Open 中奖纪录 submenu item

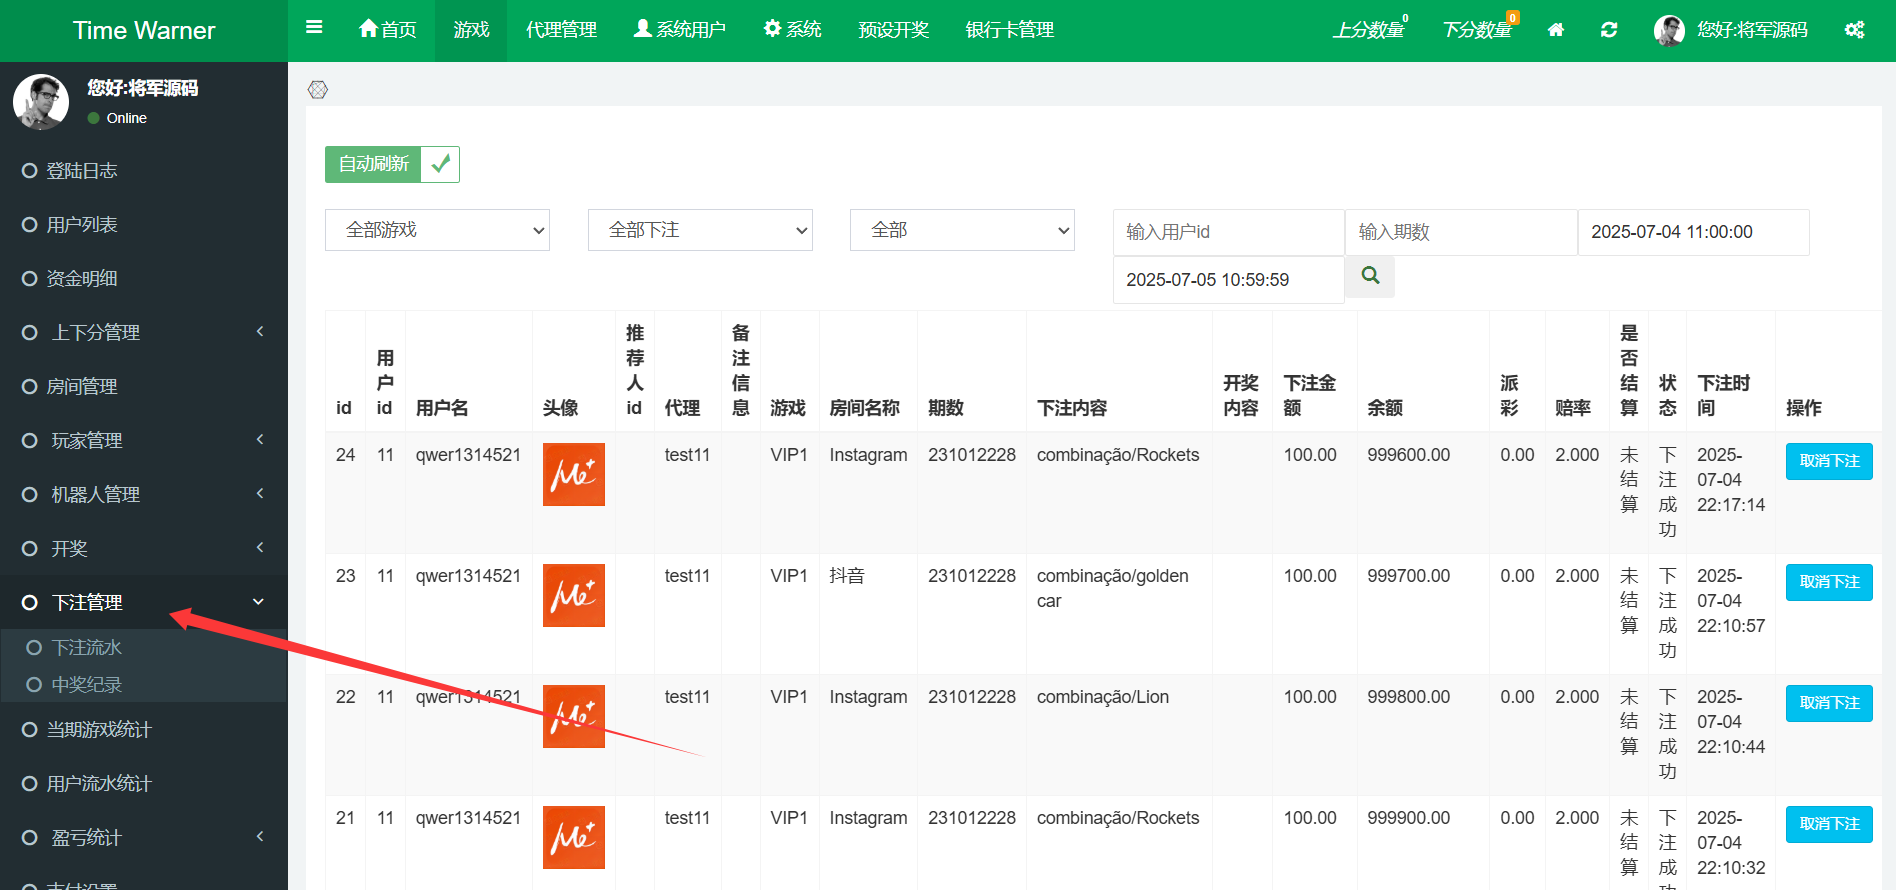[144, 685]
